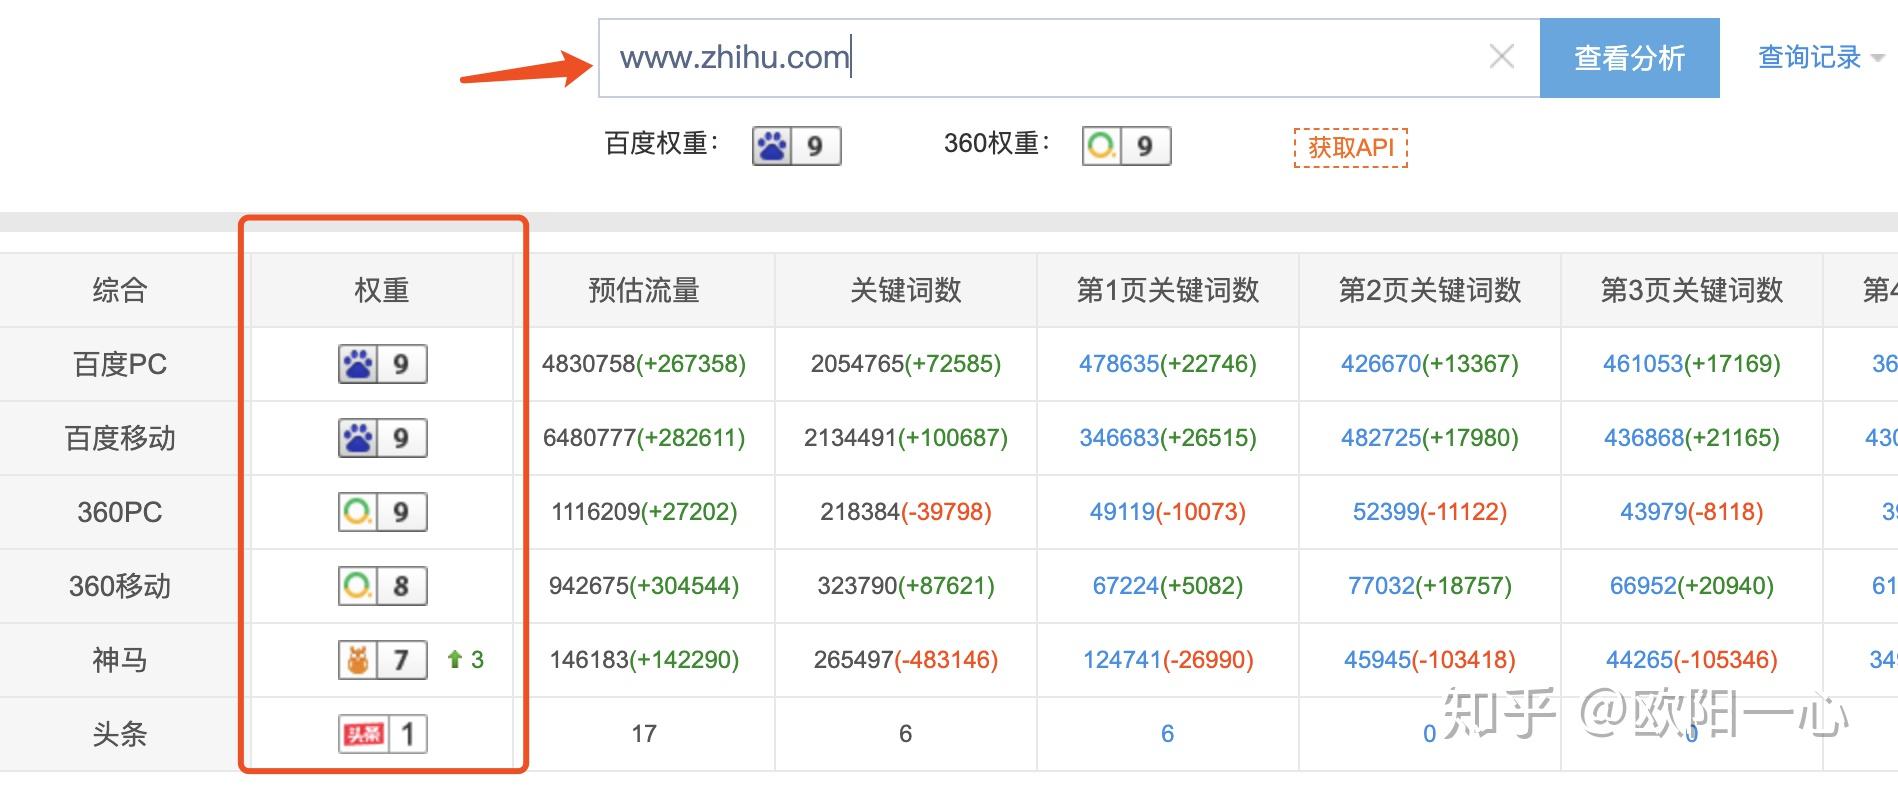Click 360移动 estimated traffic 942675
The image size is (1898, 790).
[589, 586]
